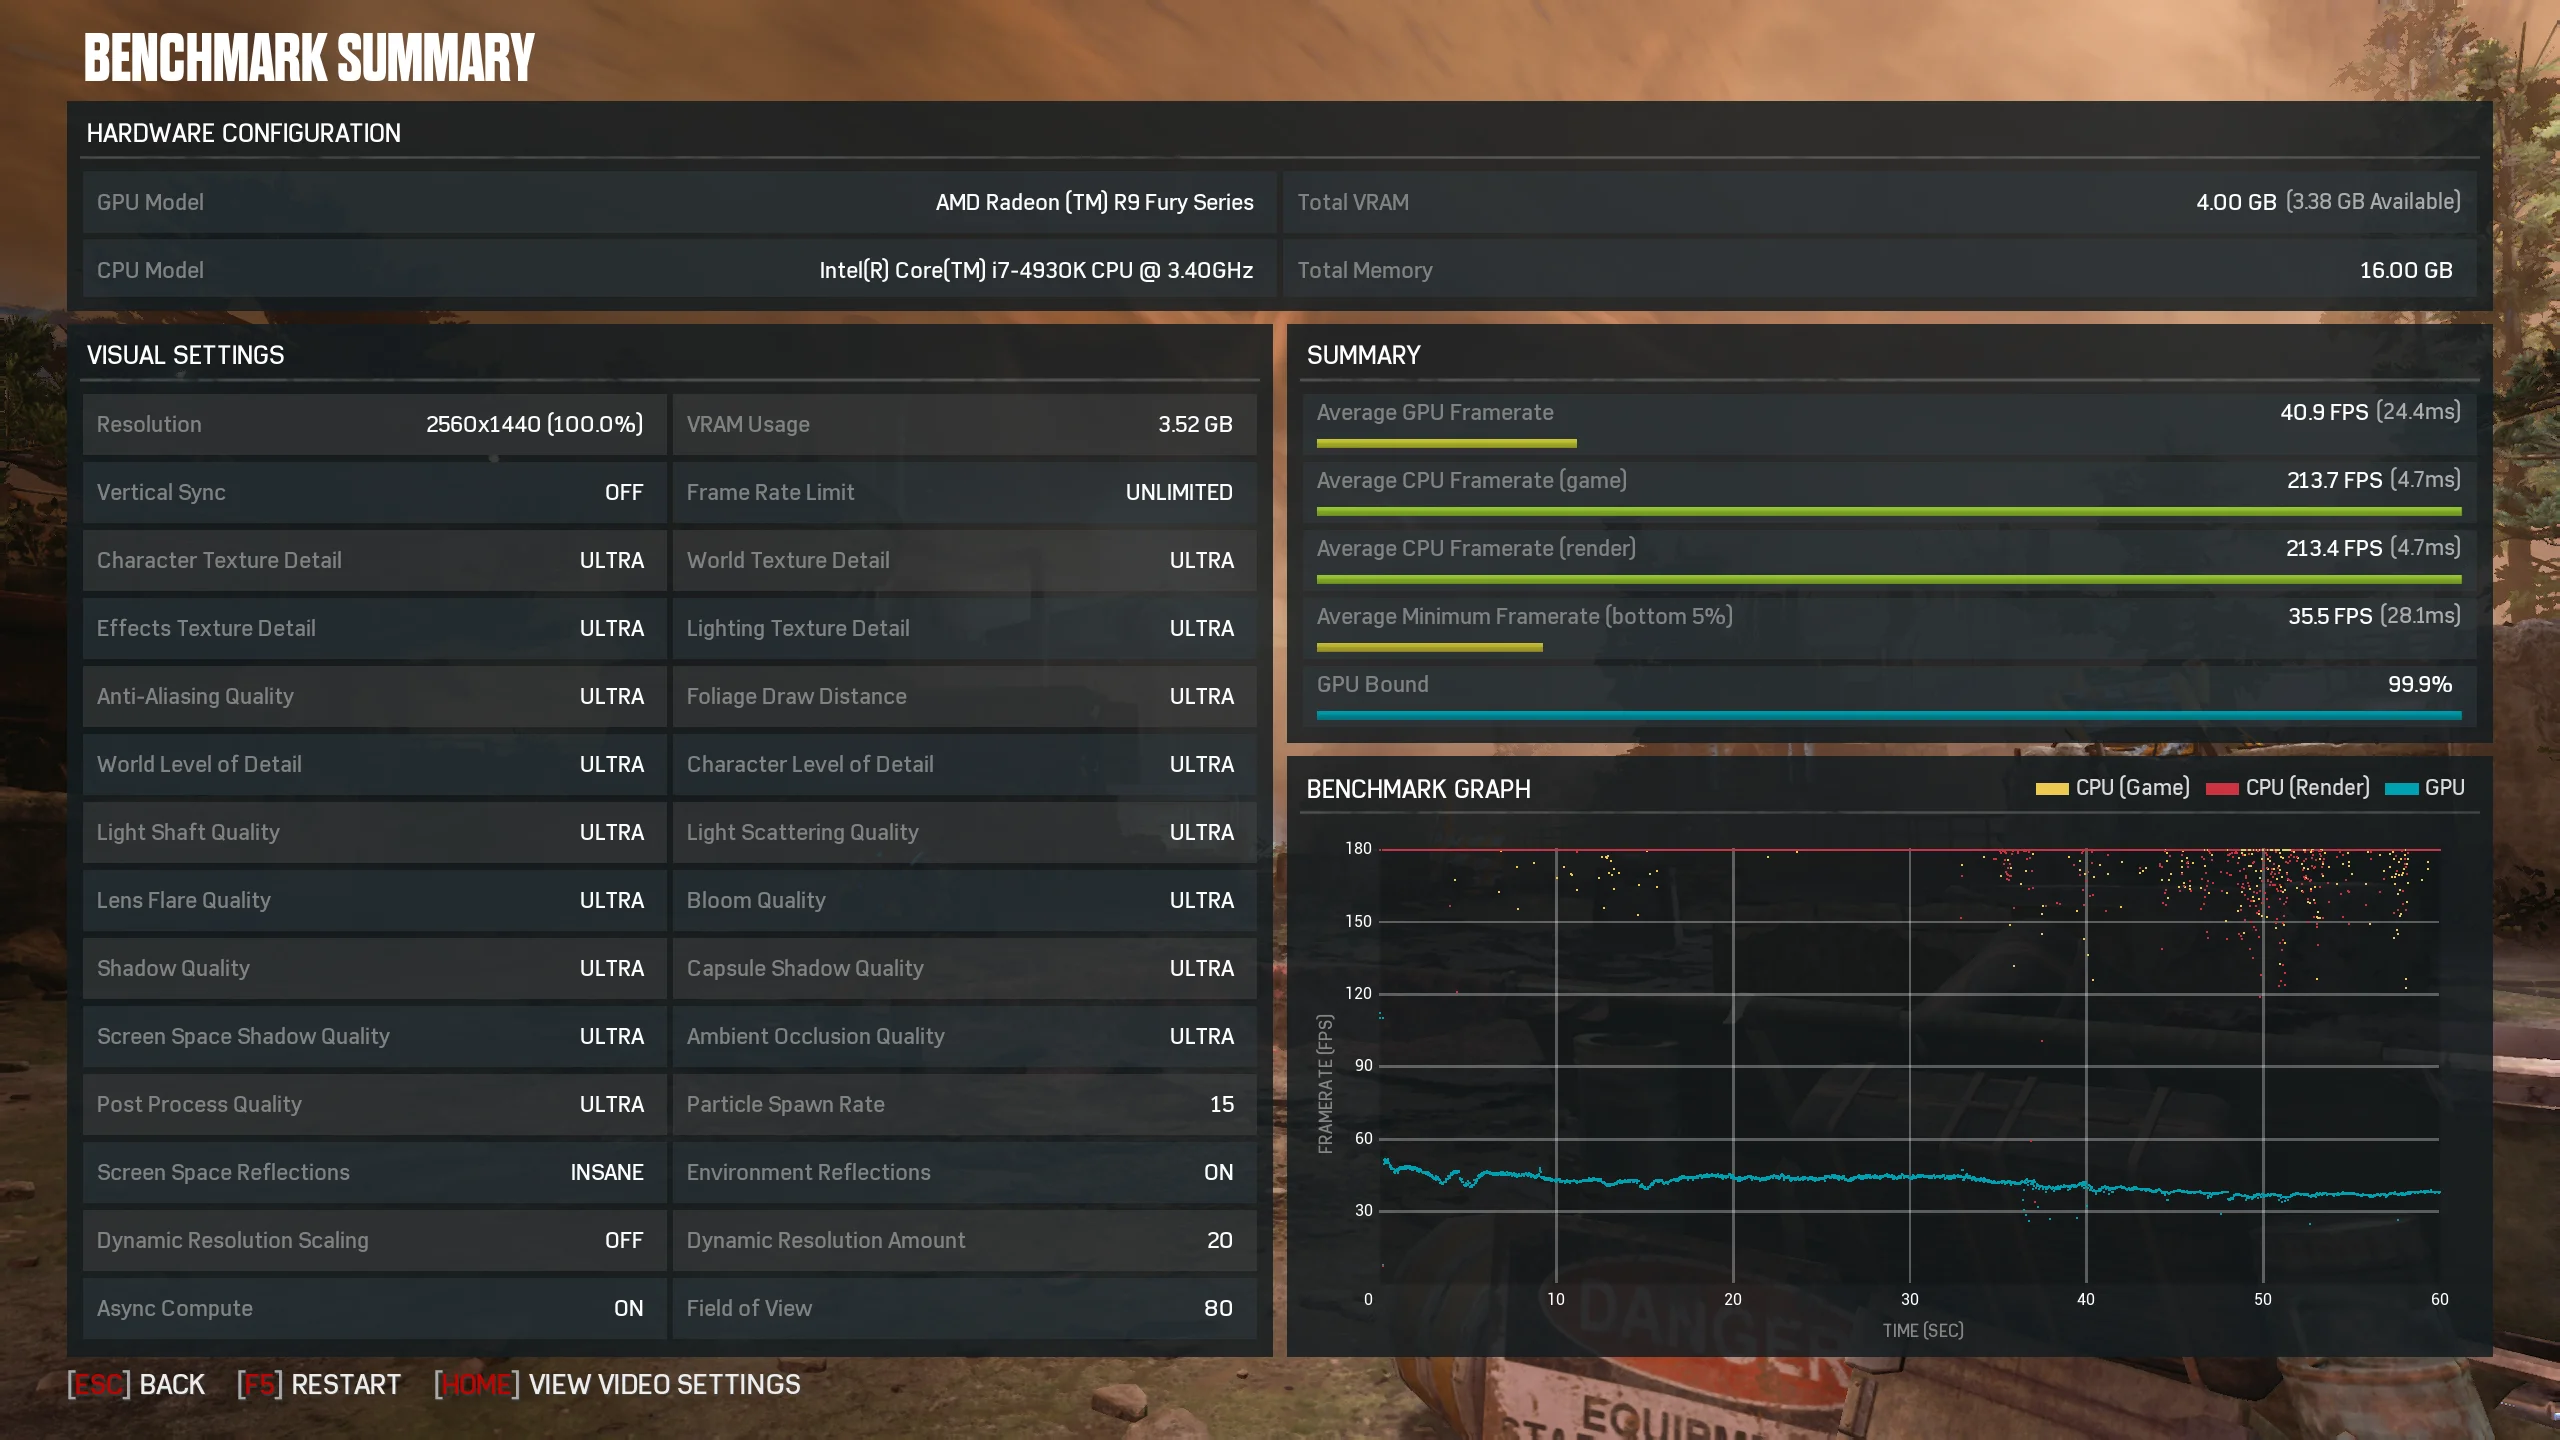
Task: Click Field of View value 80
Action: (1218, 1308)
